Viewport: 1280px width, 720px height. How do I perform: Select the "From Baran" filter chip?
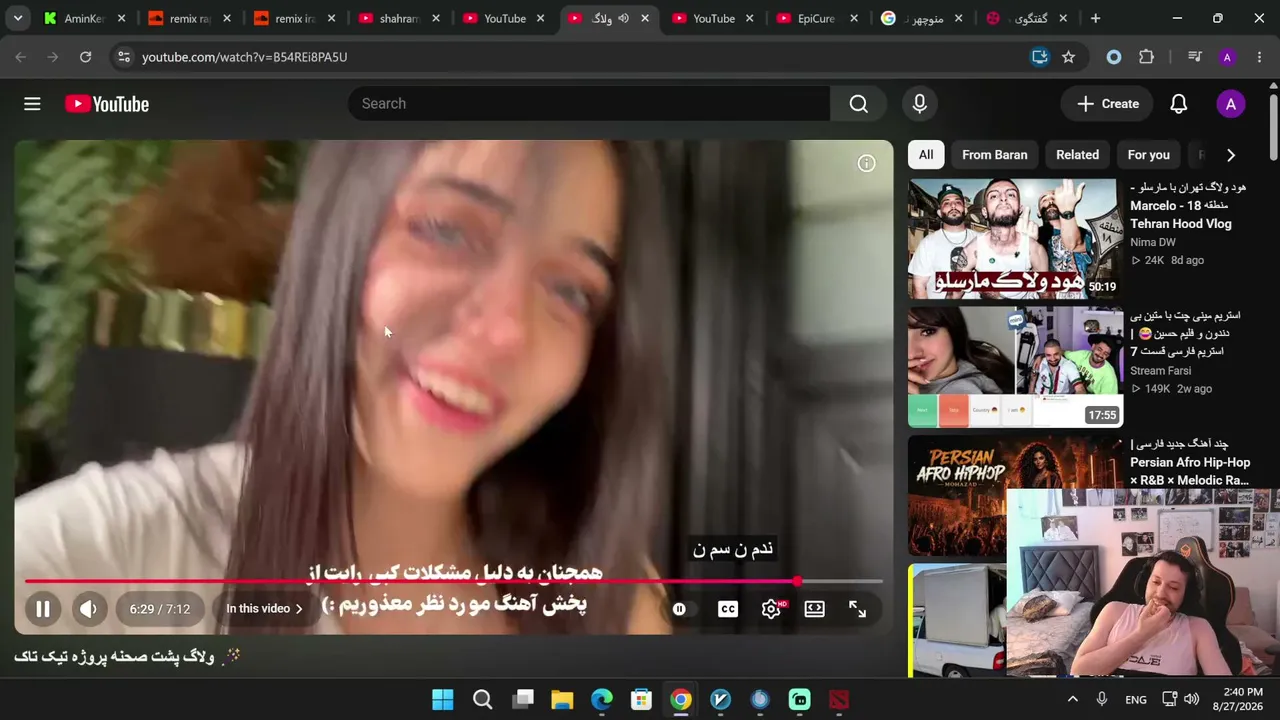pyautogui.click(x=995, y=155)
